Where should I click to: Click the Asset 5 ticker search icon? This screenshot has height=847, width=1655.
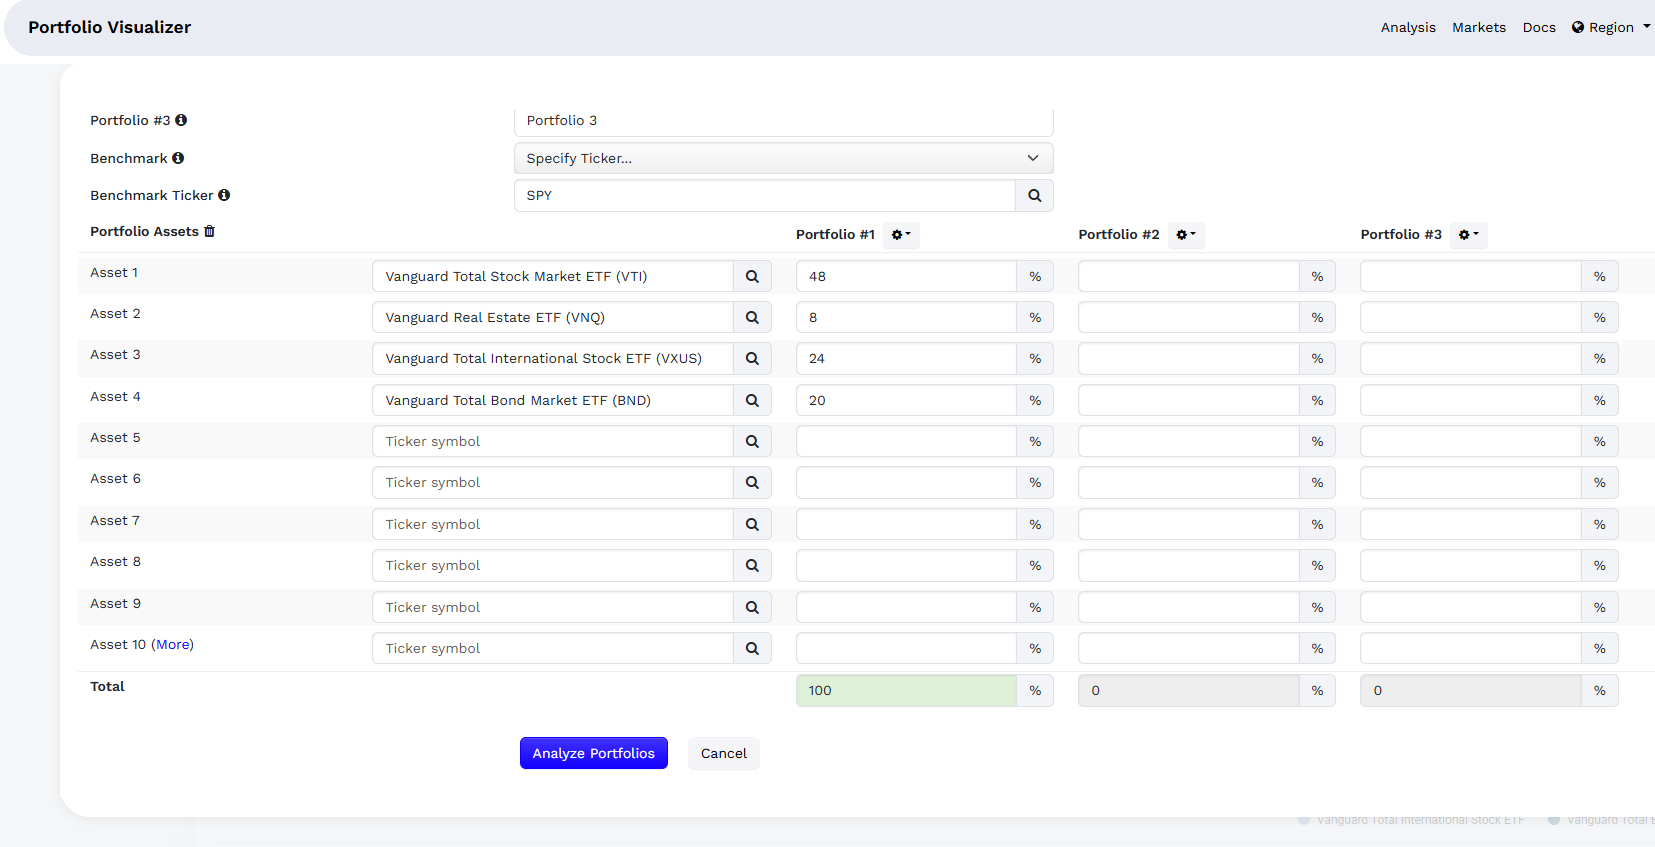(x=752, y=442)
